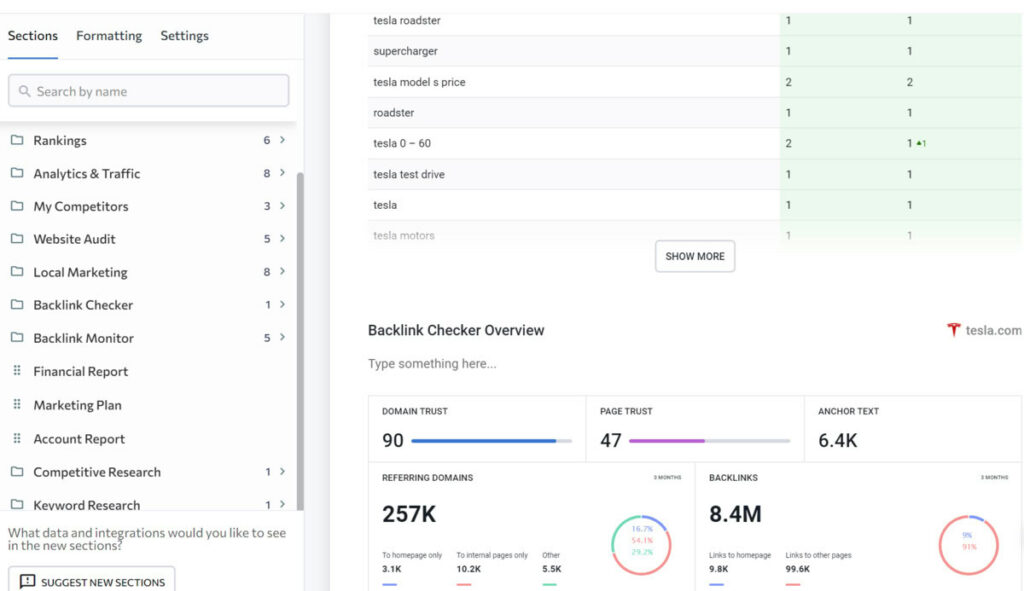Image resolution: width=1024 pixels, height=591 pixels.
Task: Select the Rankings section label
Action: tap(60, 140)
